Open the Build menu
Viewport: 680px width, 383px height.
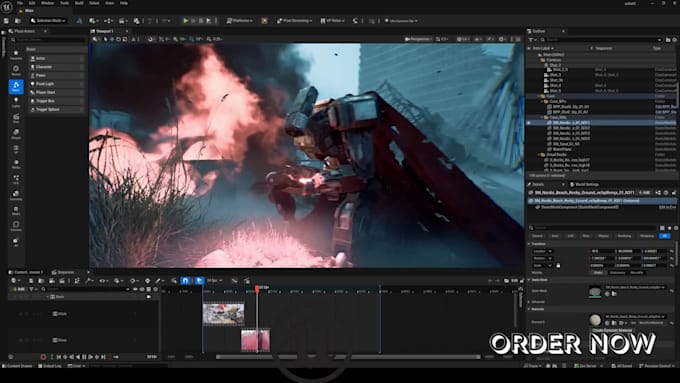coord(79,3)
